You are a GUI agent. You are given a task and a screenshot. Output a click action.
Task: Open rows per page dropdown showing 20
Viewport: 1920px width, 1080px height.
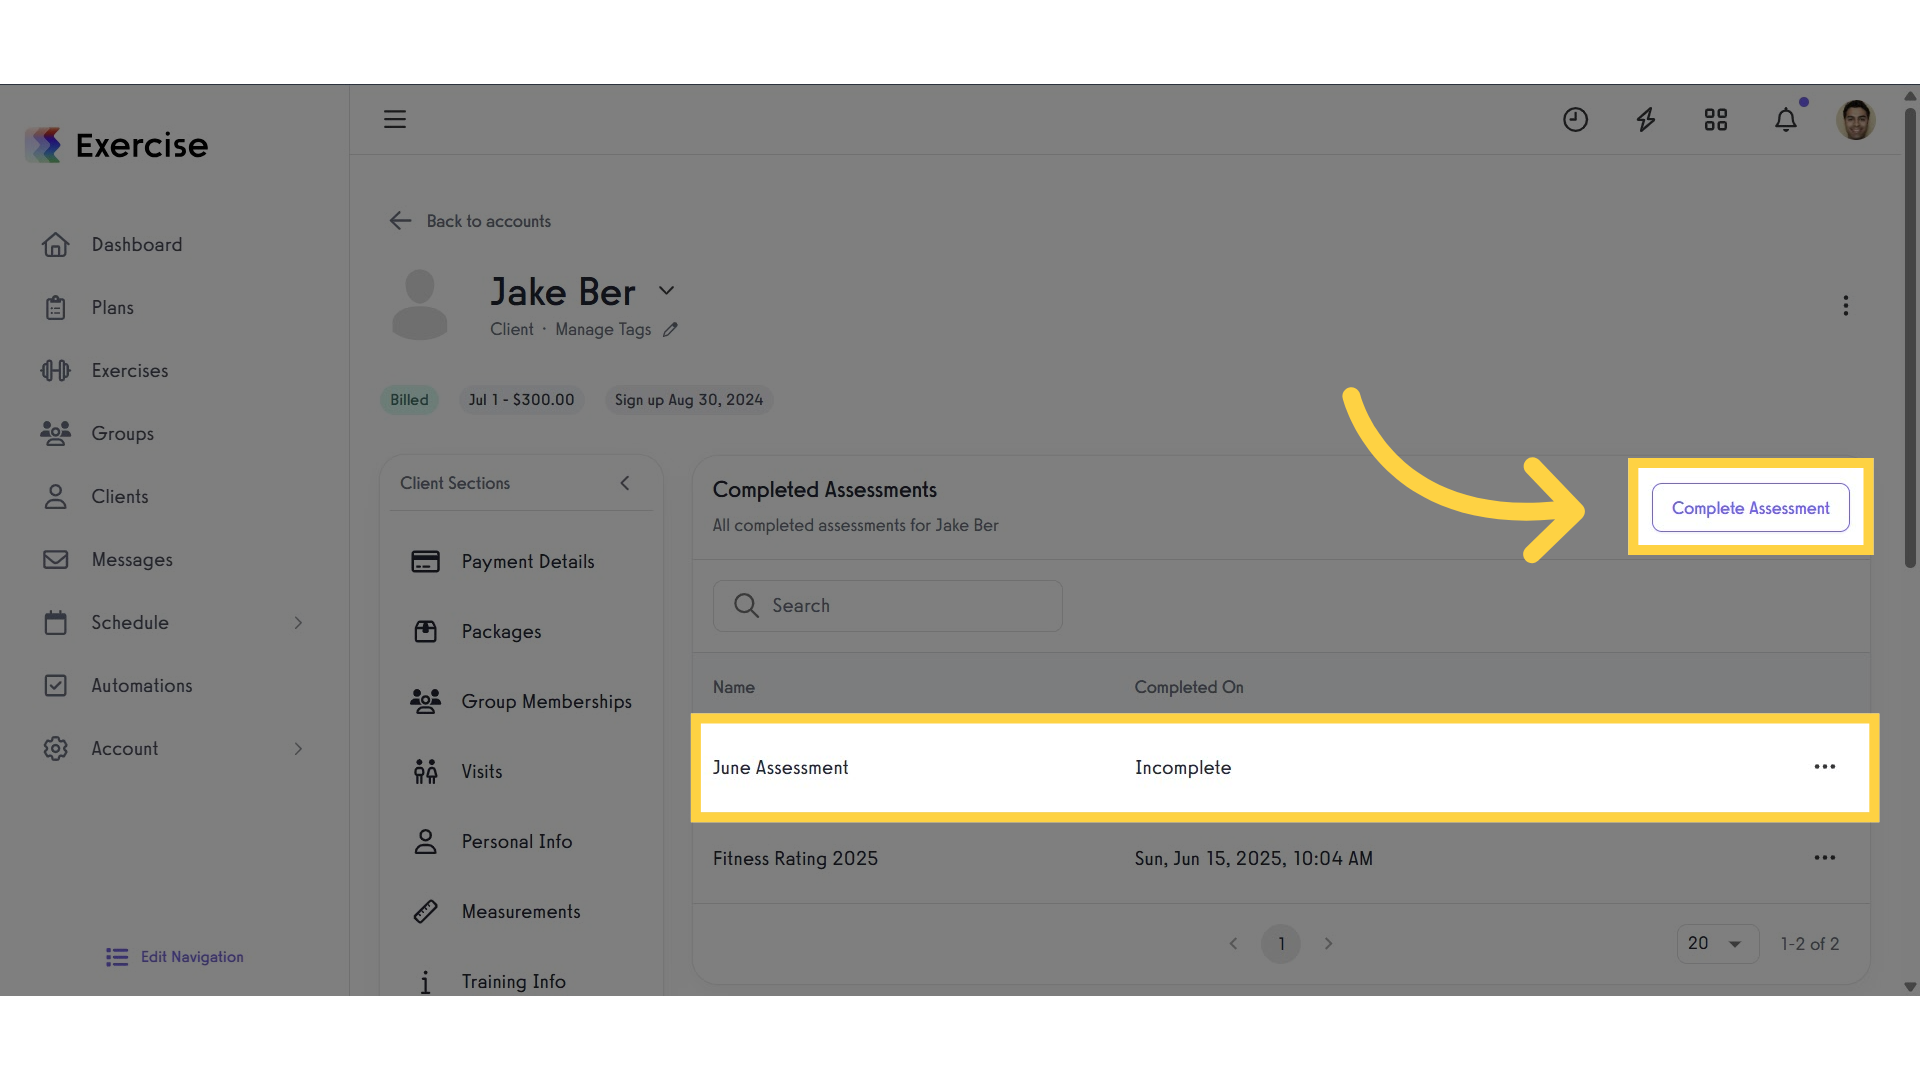[1717, 944]
